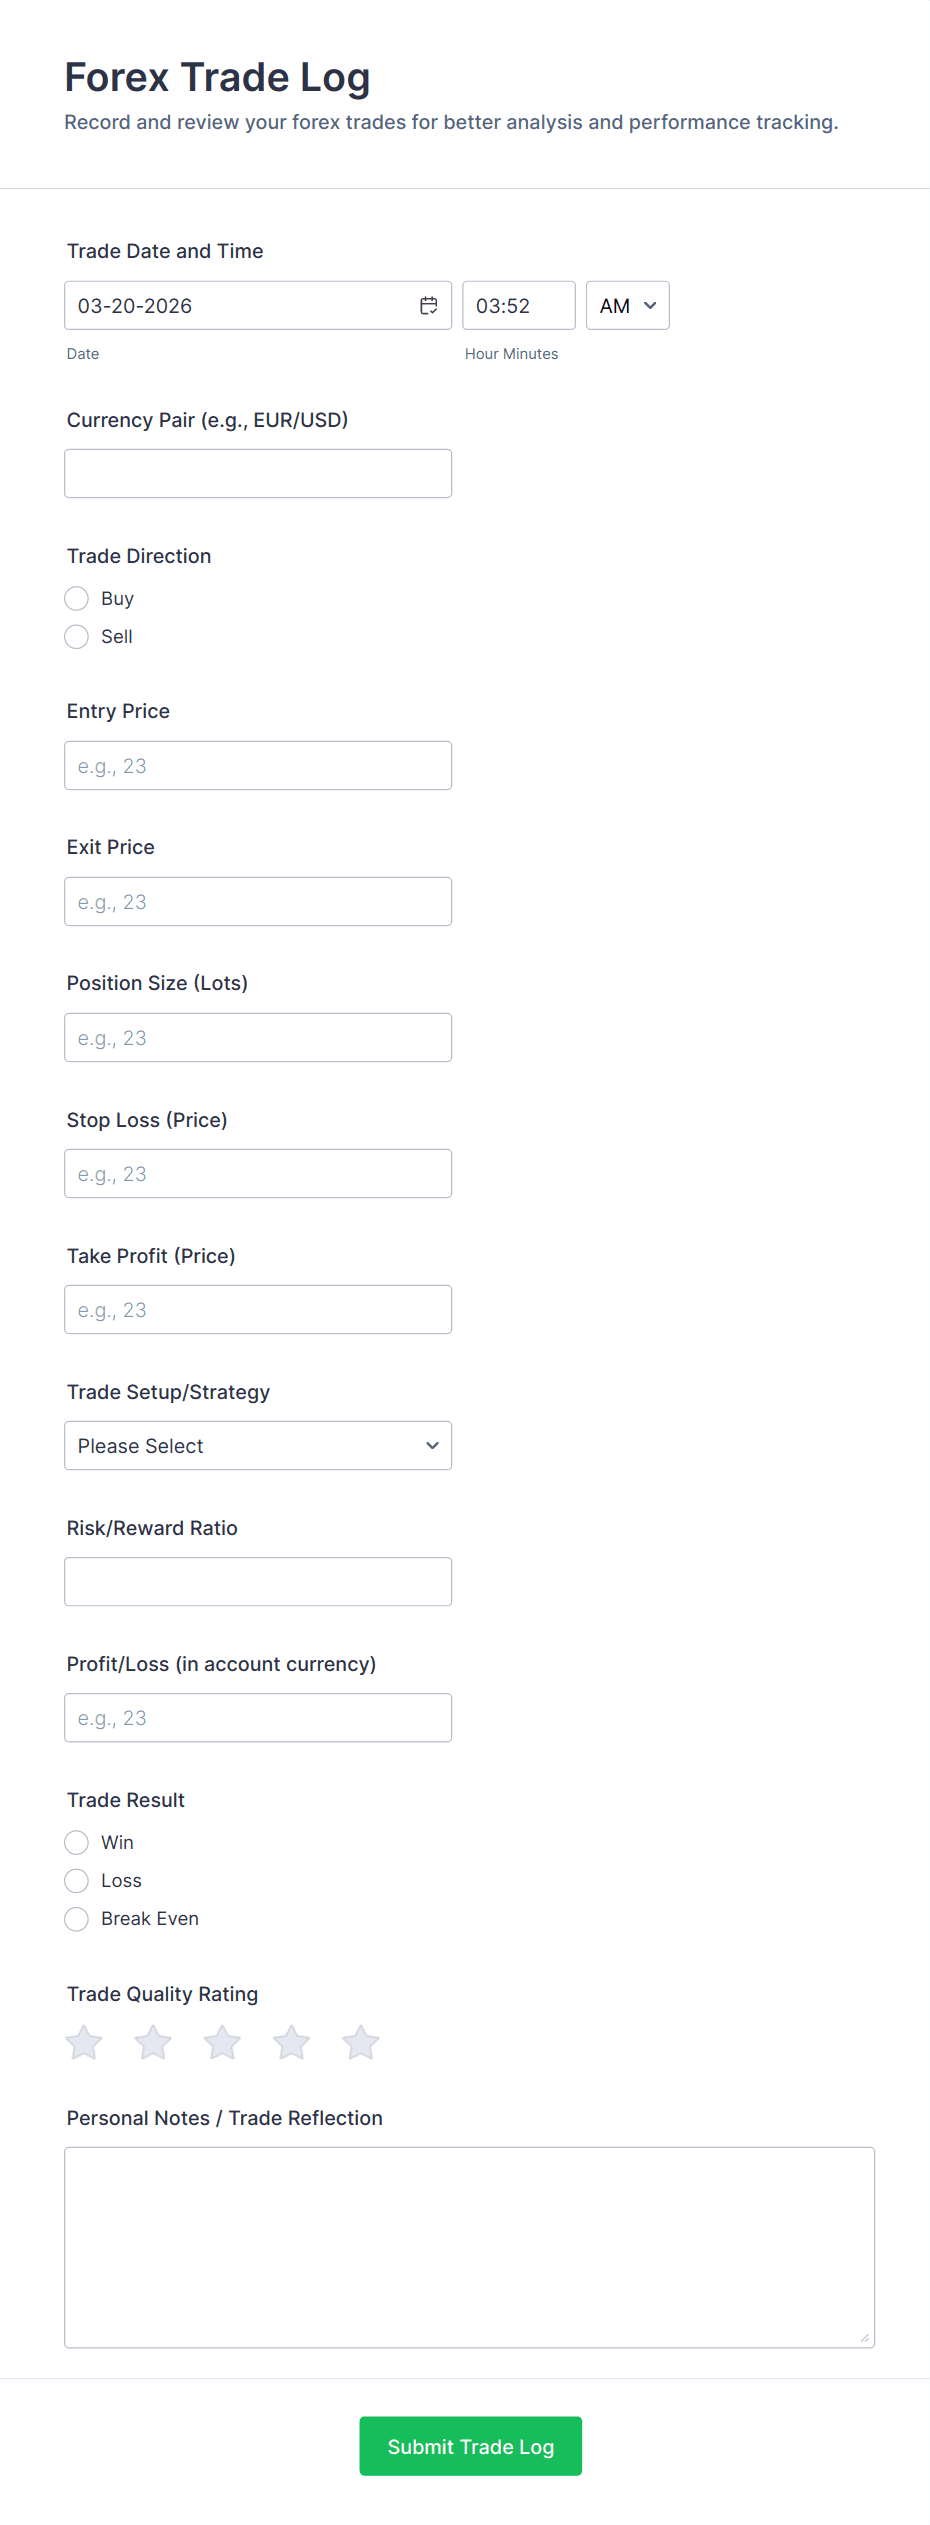Click the Personal Notes text area
Viewport: 930px width, 2525px height.
pyautogui.click(x=469, y=2247)
